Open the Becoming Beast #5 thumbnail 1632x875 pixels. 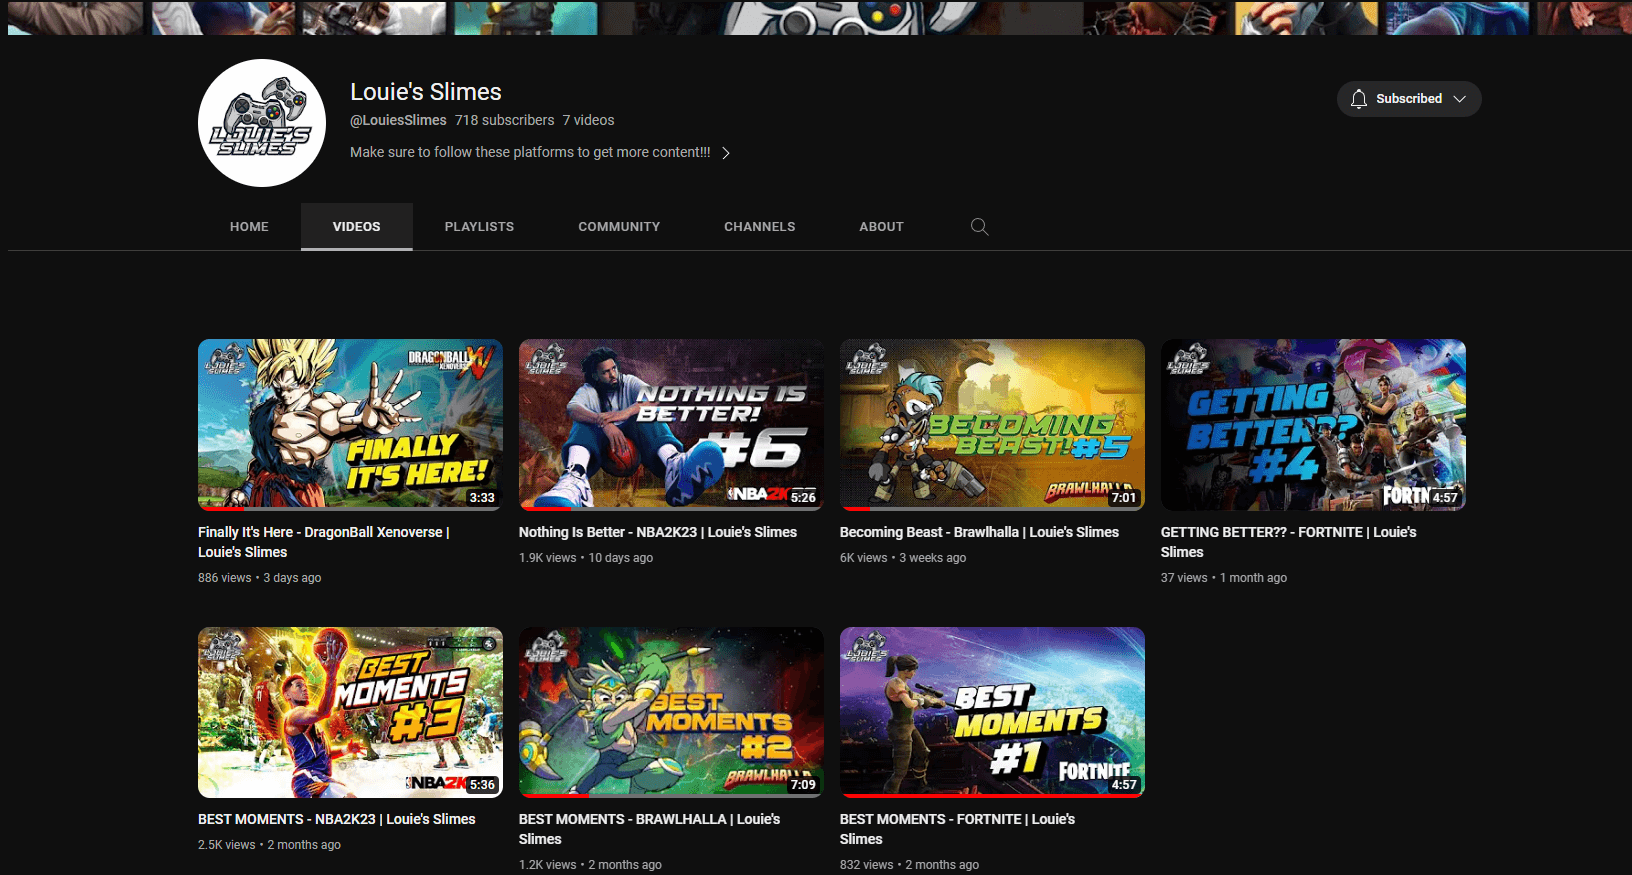pos(992,424)
